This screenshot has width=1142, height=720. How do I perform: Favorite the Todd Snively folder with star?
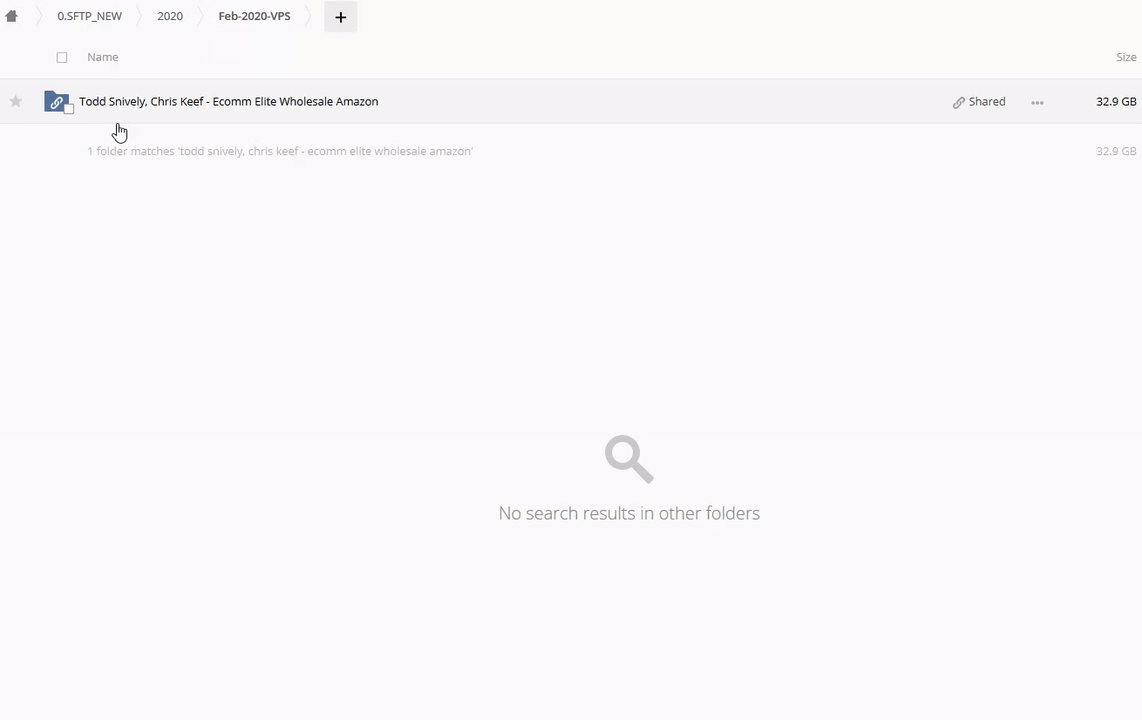(16, 101)
